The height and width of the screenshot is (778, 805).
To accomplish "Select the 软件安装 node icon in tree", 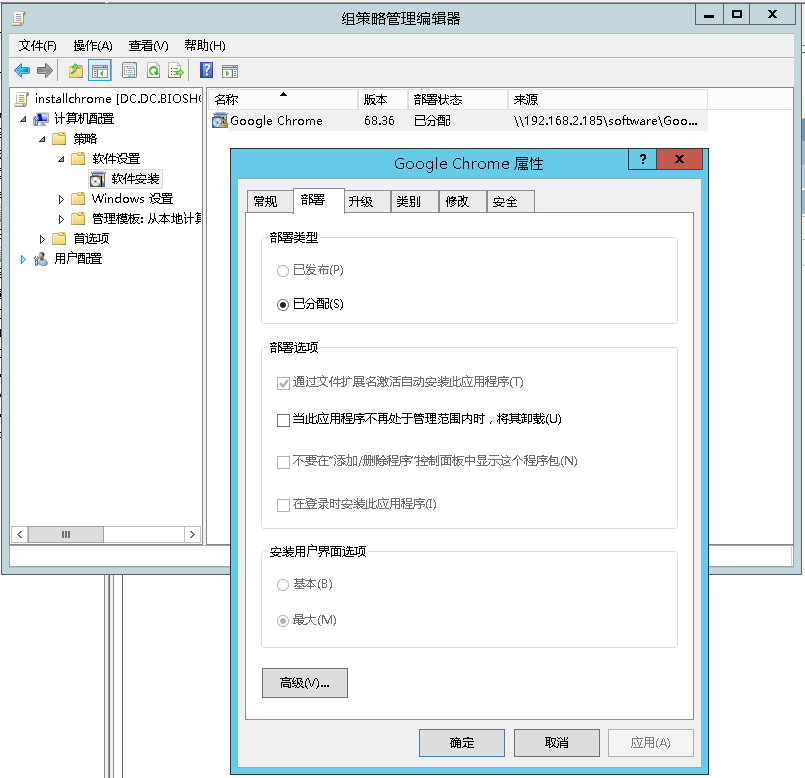I will pos(97,179).
